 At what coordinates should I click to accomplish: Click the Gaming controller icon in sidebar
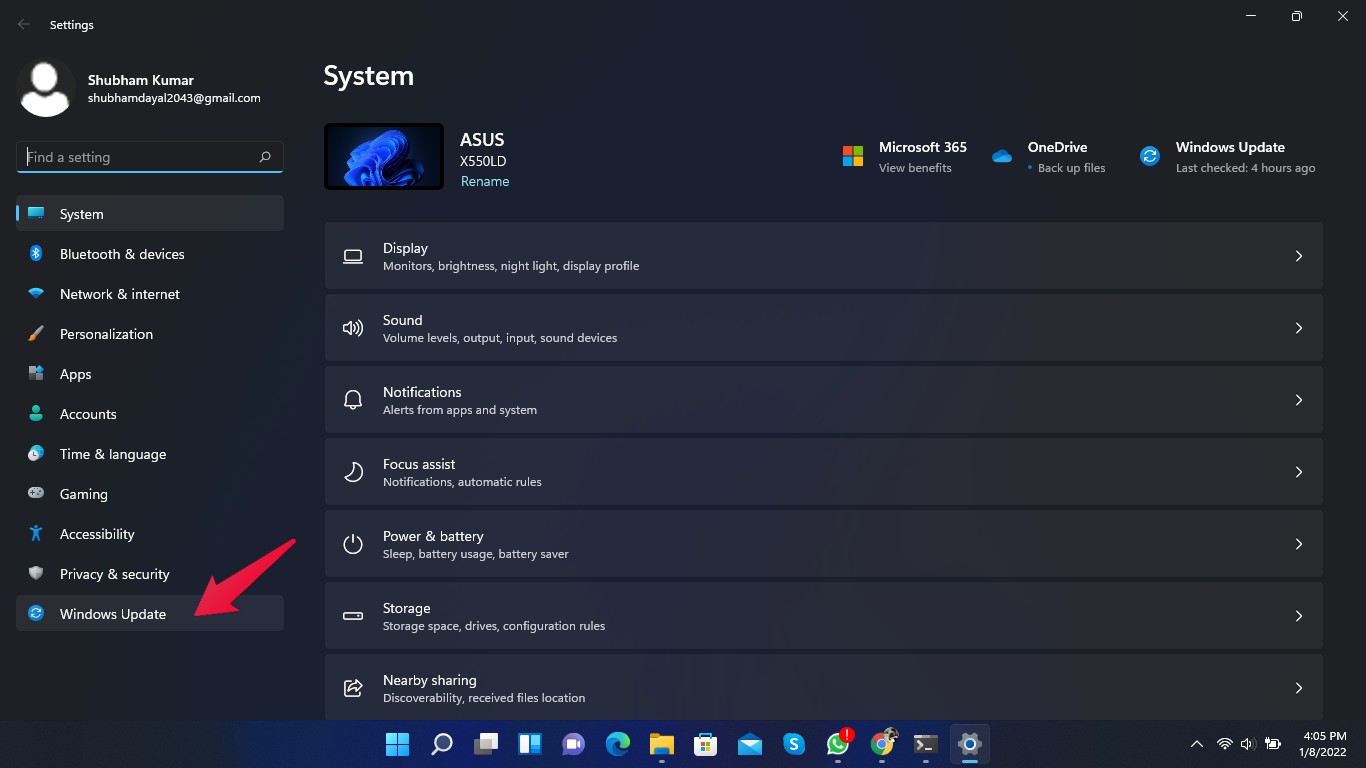click(x=36, y=494)
